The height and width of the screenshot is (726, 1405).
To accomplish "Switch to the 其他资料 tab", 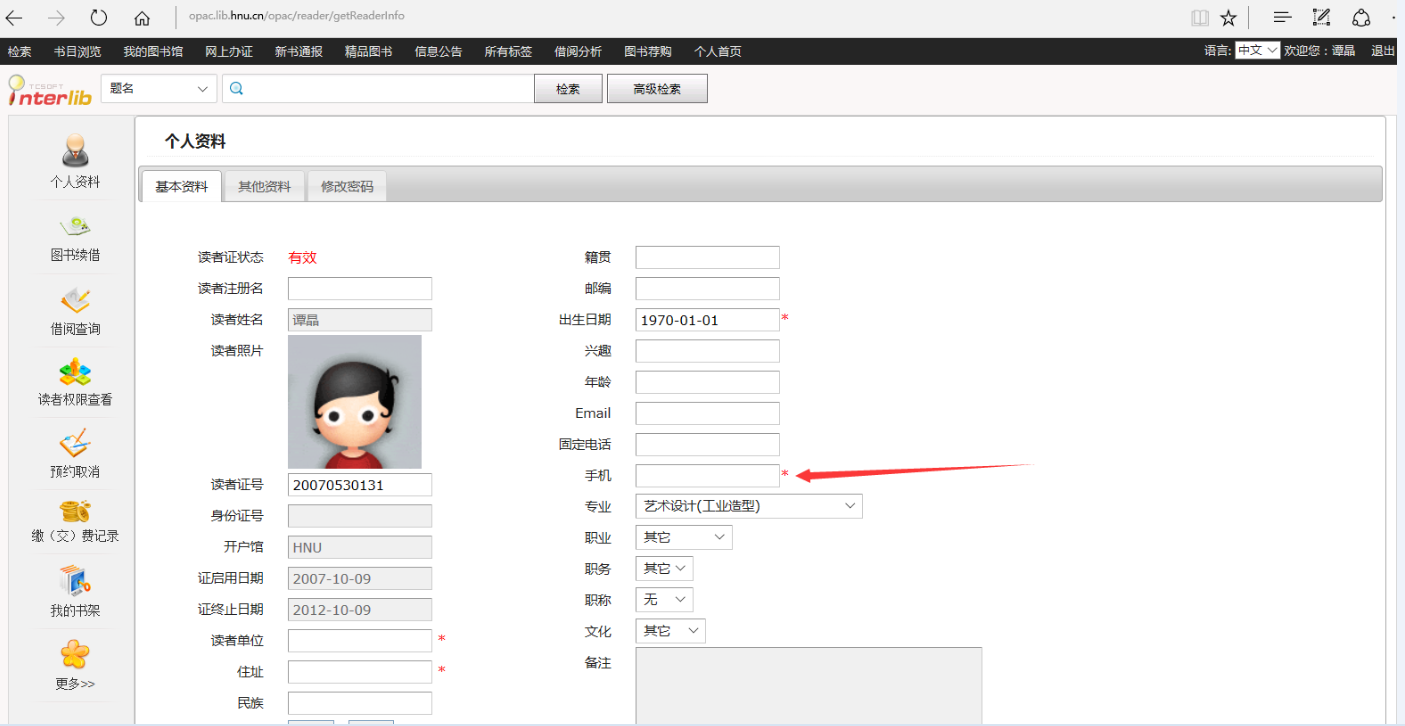I will click(x=264, y=186).
